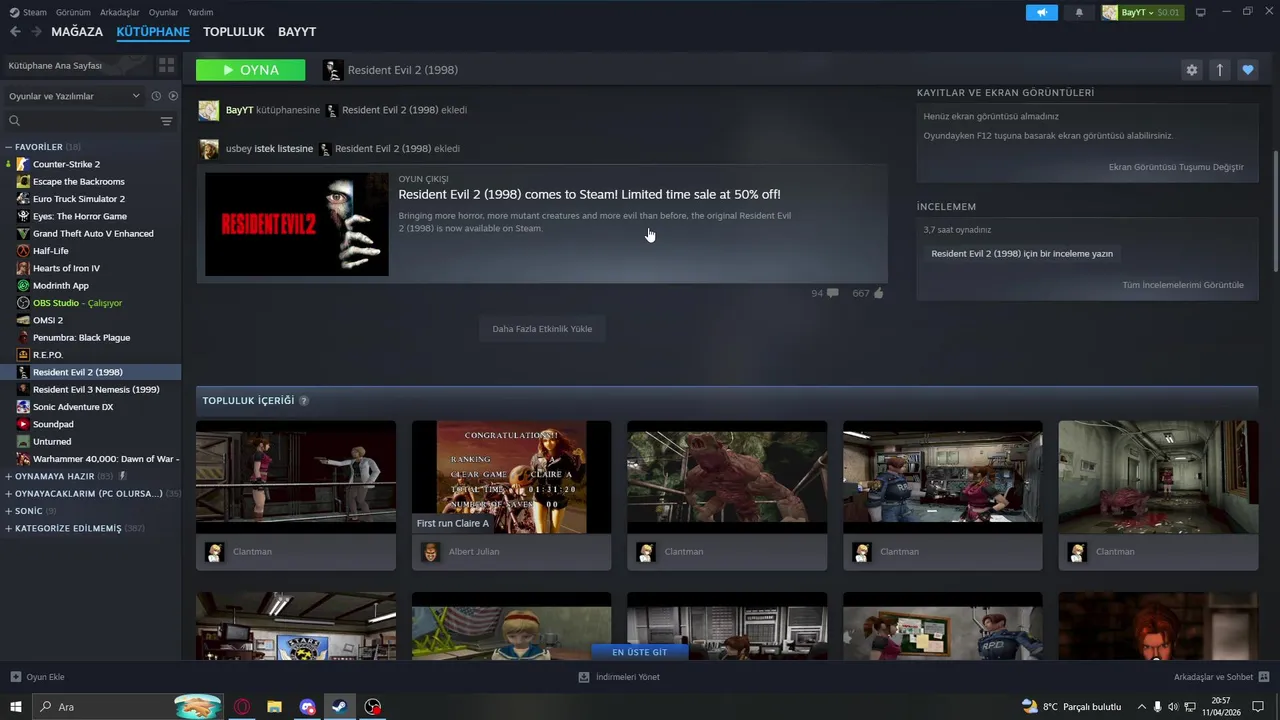The height and width of the screenshot is (720, 1280).
Task: Open Discord from the taskbar
Action: 307,707
